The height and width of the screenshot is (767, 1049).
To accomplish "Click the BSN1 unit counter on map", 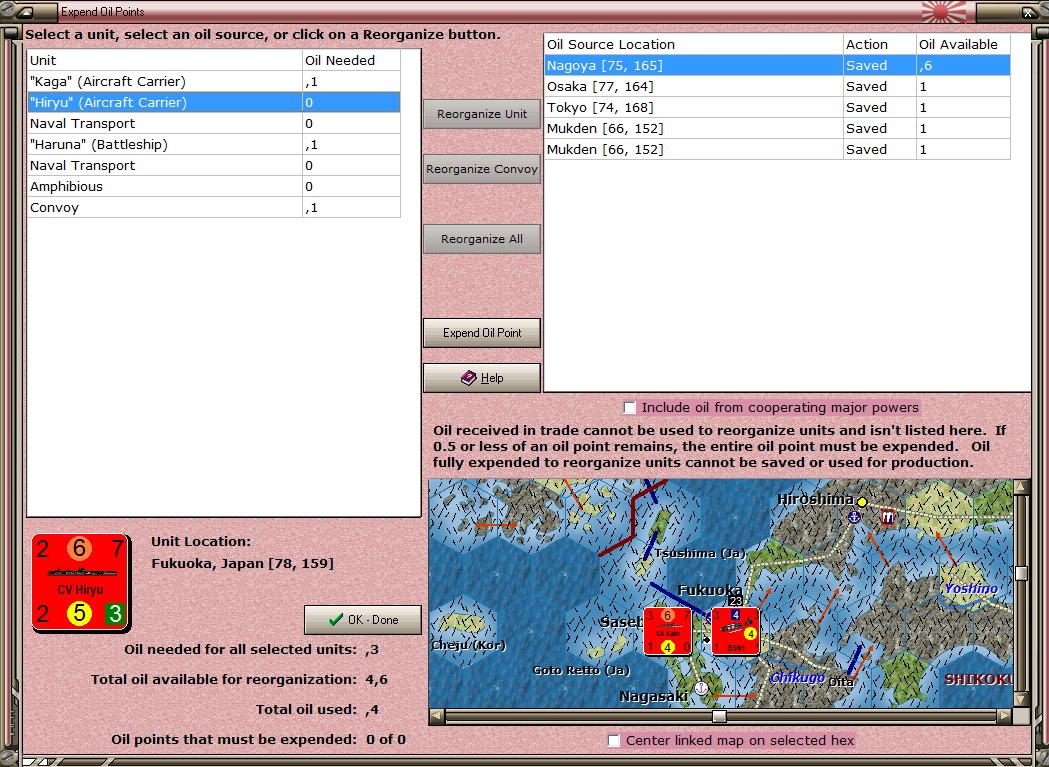I will (x=735, y=631).
